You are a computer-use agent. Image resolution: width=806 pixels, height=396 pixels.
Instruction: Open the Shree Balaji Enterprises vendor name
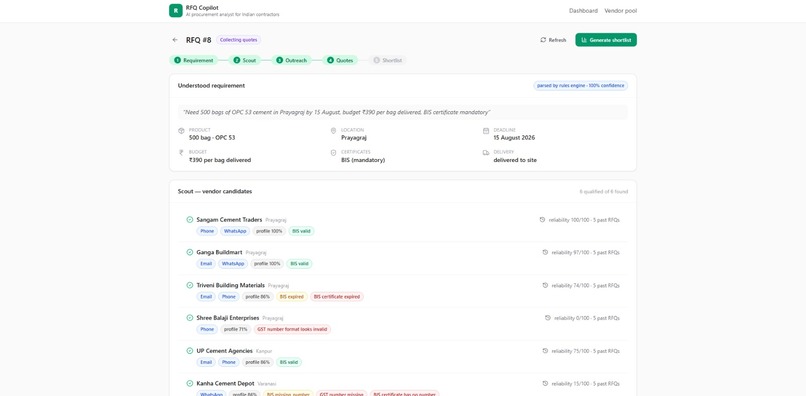(x=228, y=318)
